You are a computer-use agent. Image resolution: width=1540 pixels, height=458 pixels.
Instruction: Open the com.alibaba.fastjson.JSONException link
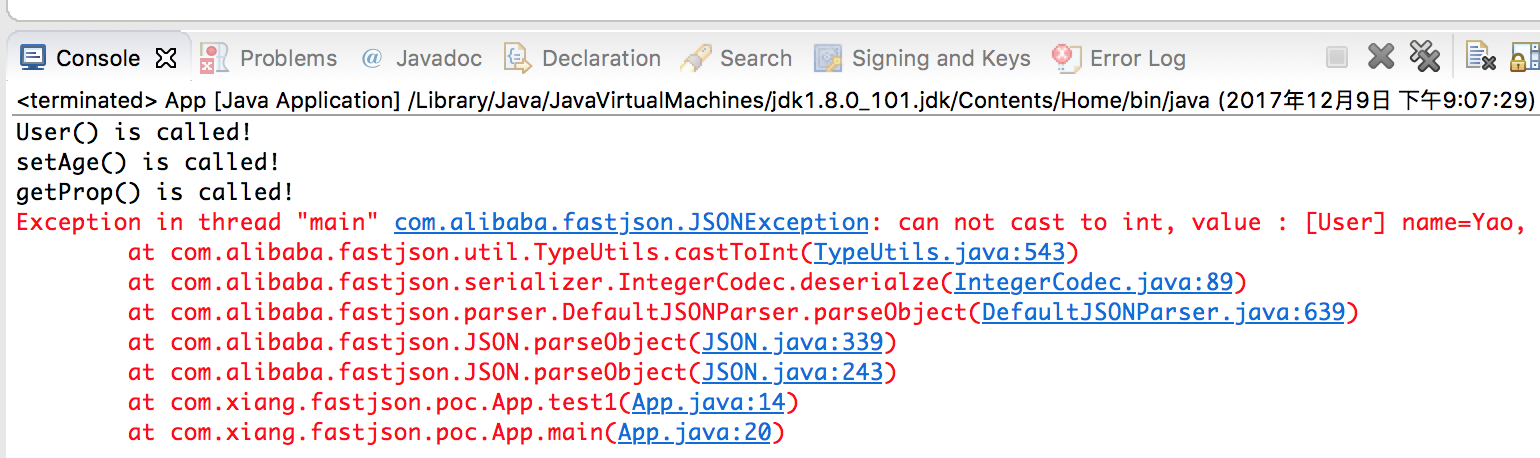click(x=632, y=222)
